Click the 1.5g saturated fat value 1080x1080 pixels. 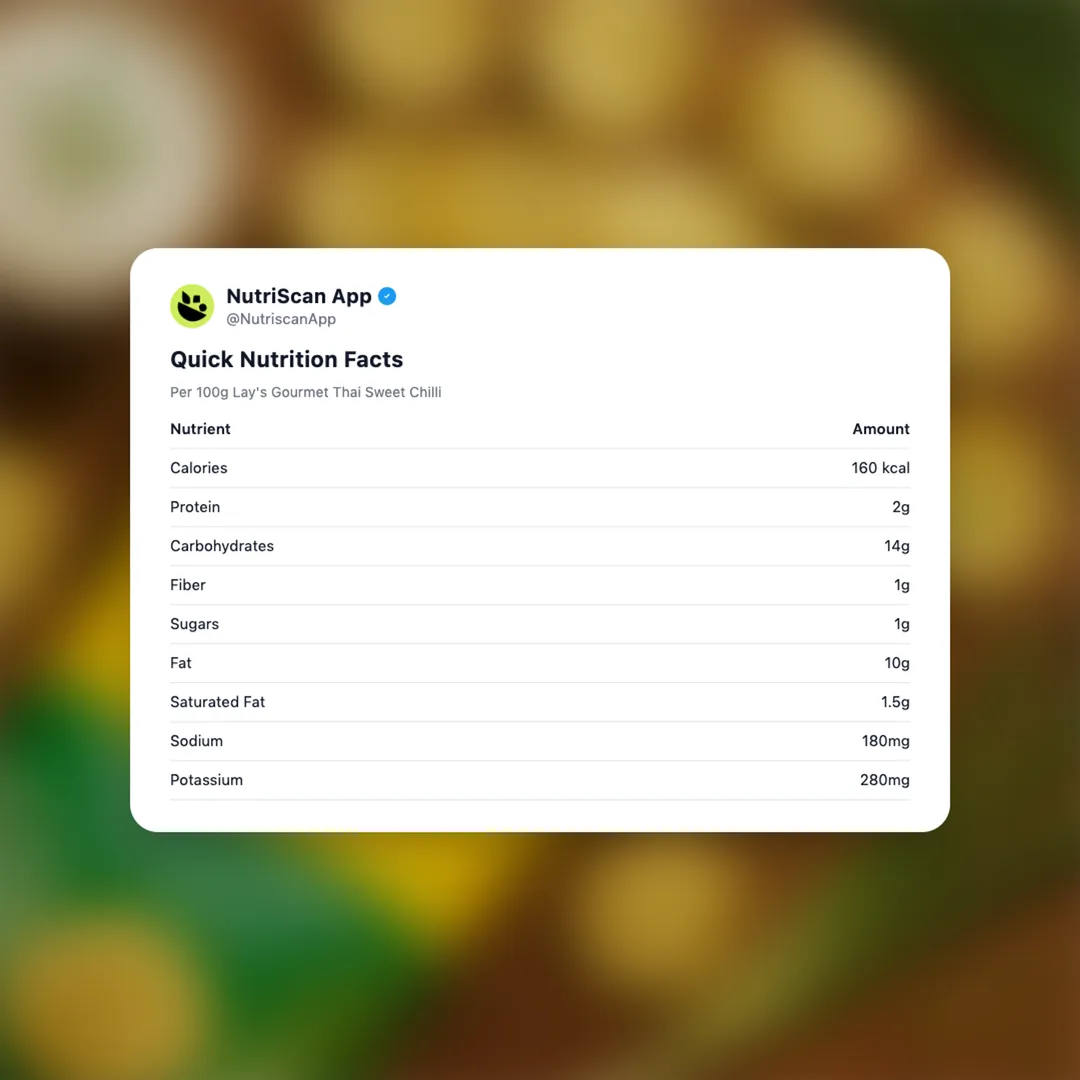click(x=895, y=702)
